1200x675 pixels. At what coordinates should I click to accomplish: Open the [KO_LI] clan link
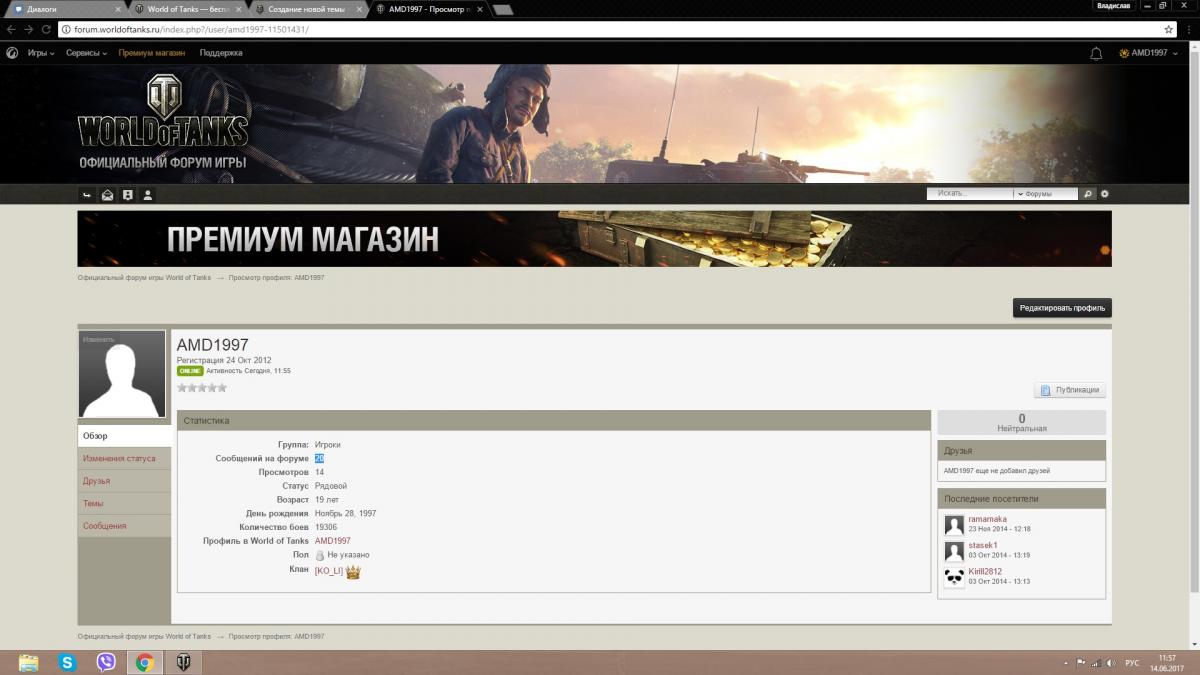coord(329,571)
